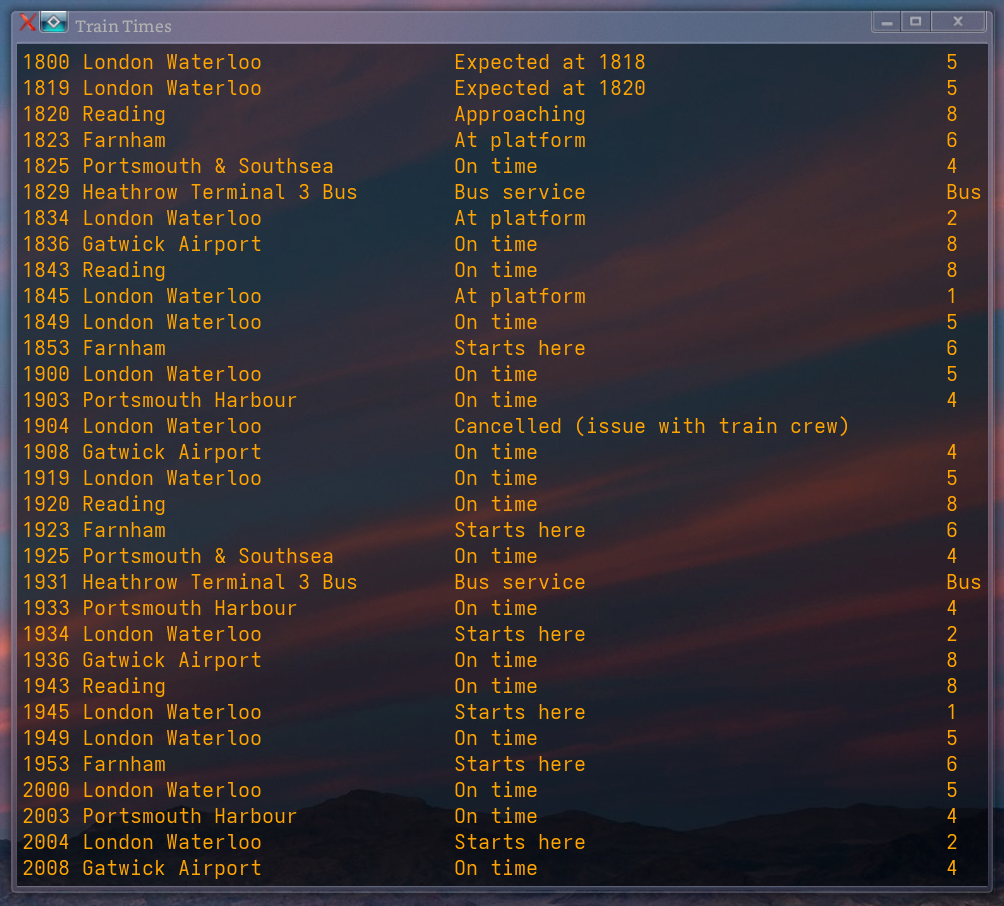The width and height of the screenshot is (1004, 906).
Task: Select the 1949 London Waterloo row
Action: pos(502,738)
